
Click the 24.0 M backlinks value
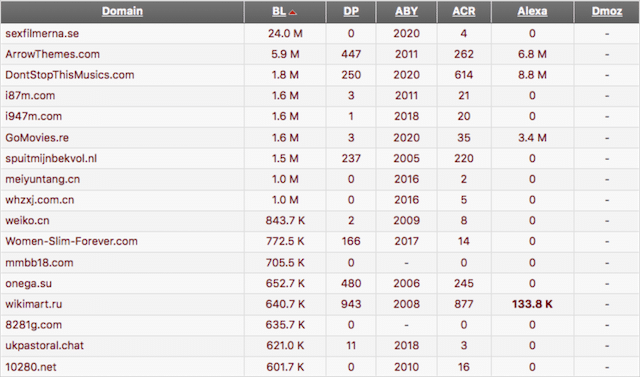285,33
